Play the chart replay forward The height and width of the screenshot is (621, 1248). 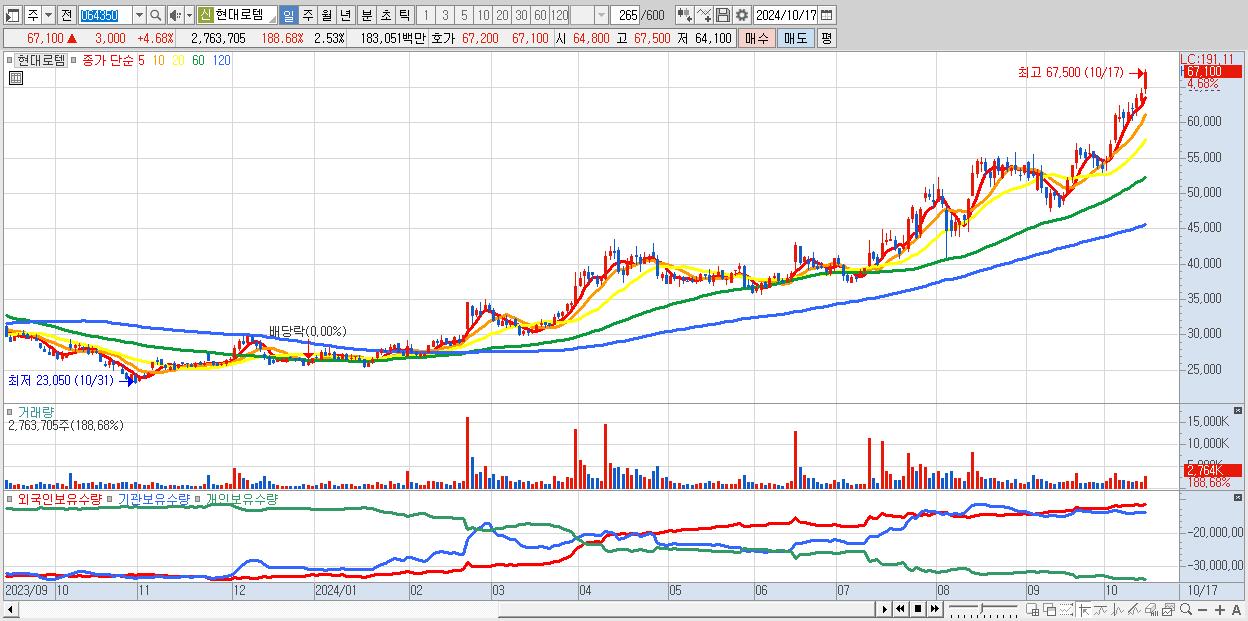pyautogui.click(x=884, y=609)
